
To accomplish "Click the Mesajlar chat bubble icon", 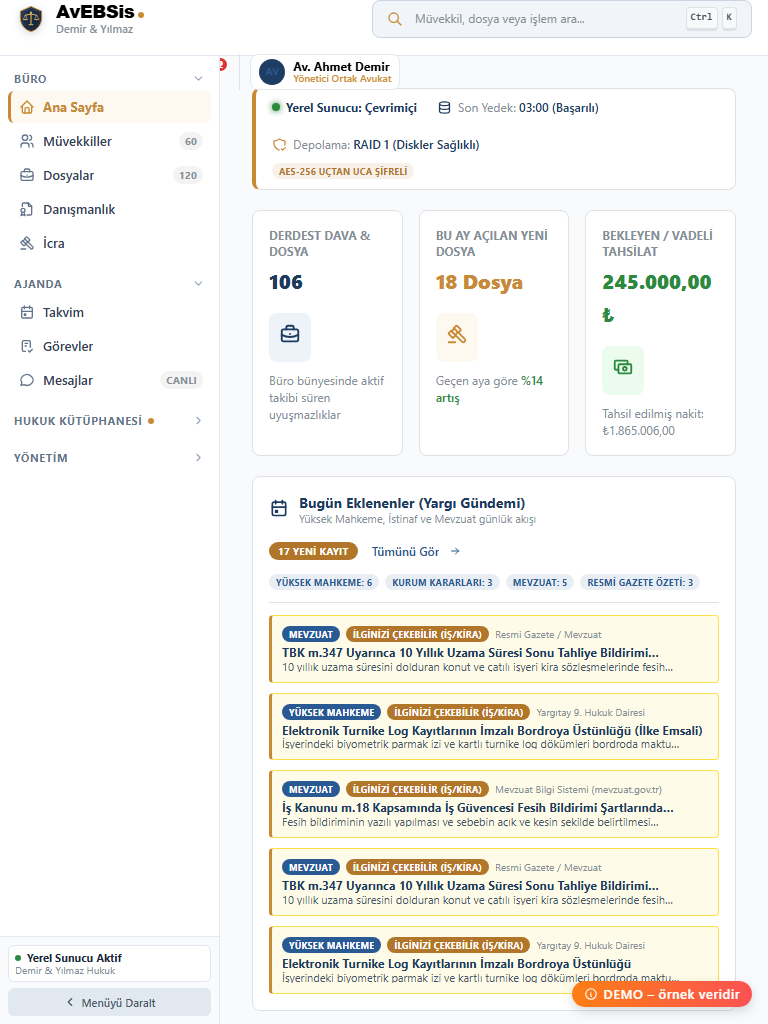I will [27, 380].
